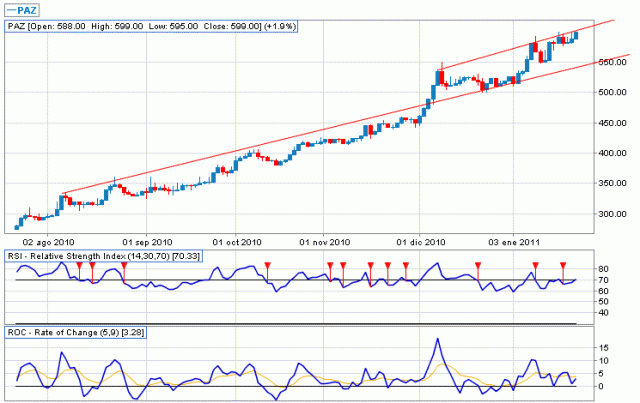
Task: Click the 03 ene 2011 date label
Action: pos(514,242)
